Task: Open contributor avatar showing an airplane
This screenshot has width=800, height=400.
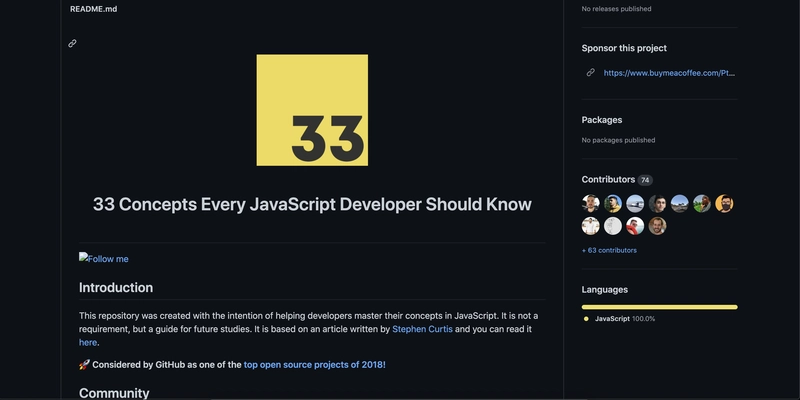Action: [635, 204]
